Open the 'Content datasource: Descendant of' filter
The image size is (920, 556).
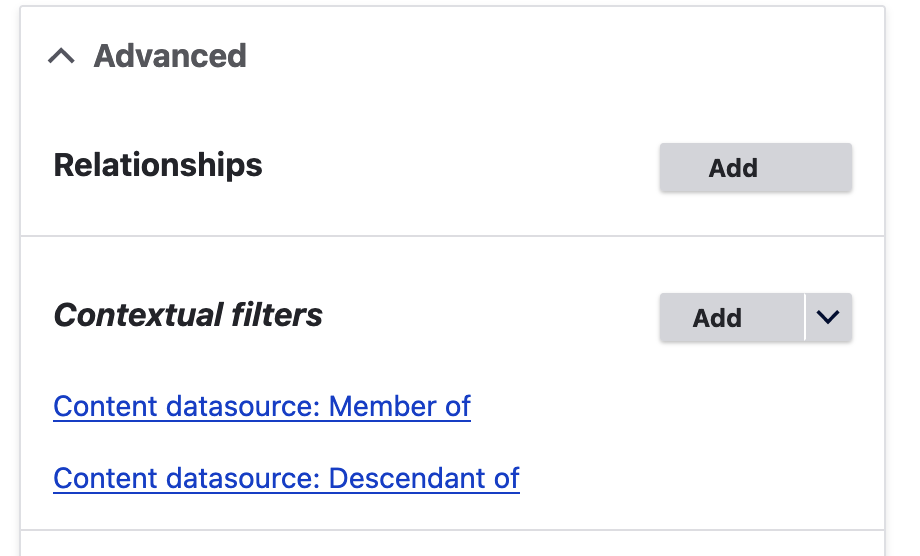coord(286,478)
